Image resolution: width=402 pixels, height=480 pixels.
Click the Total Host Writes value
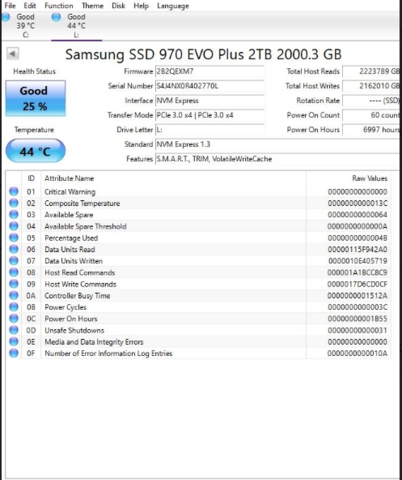pyautogui.click(x=371, y=86)
